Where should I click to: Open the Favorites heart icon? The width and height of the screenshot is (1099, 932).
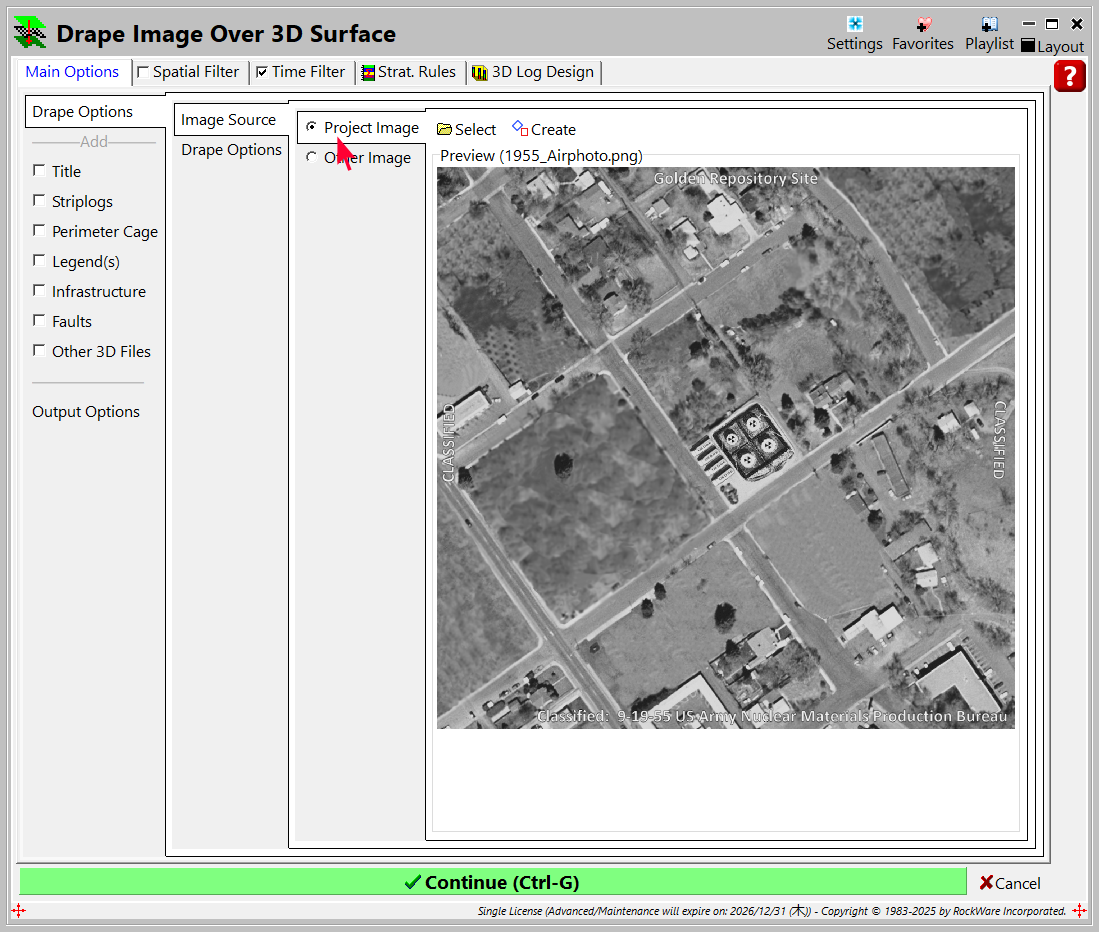click(922, 25)
